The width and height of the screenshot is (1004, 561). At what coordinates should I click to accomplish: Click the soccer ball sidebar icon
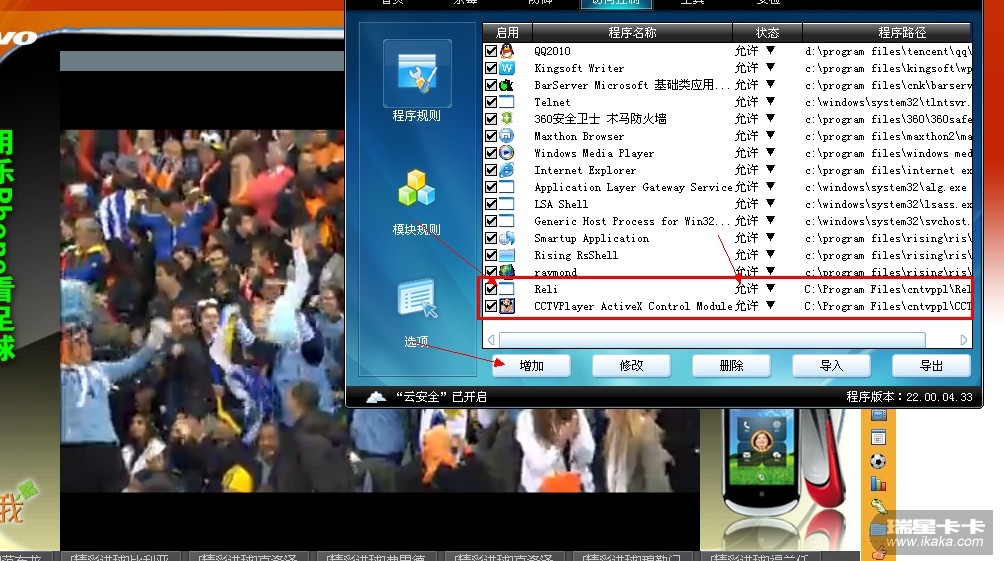point(878,461)
